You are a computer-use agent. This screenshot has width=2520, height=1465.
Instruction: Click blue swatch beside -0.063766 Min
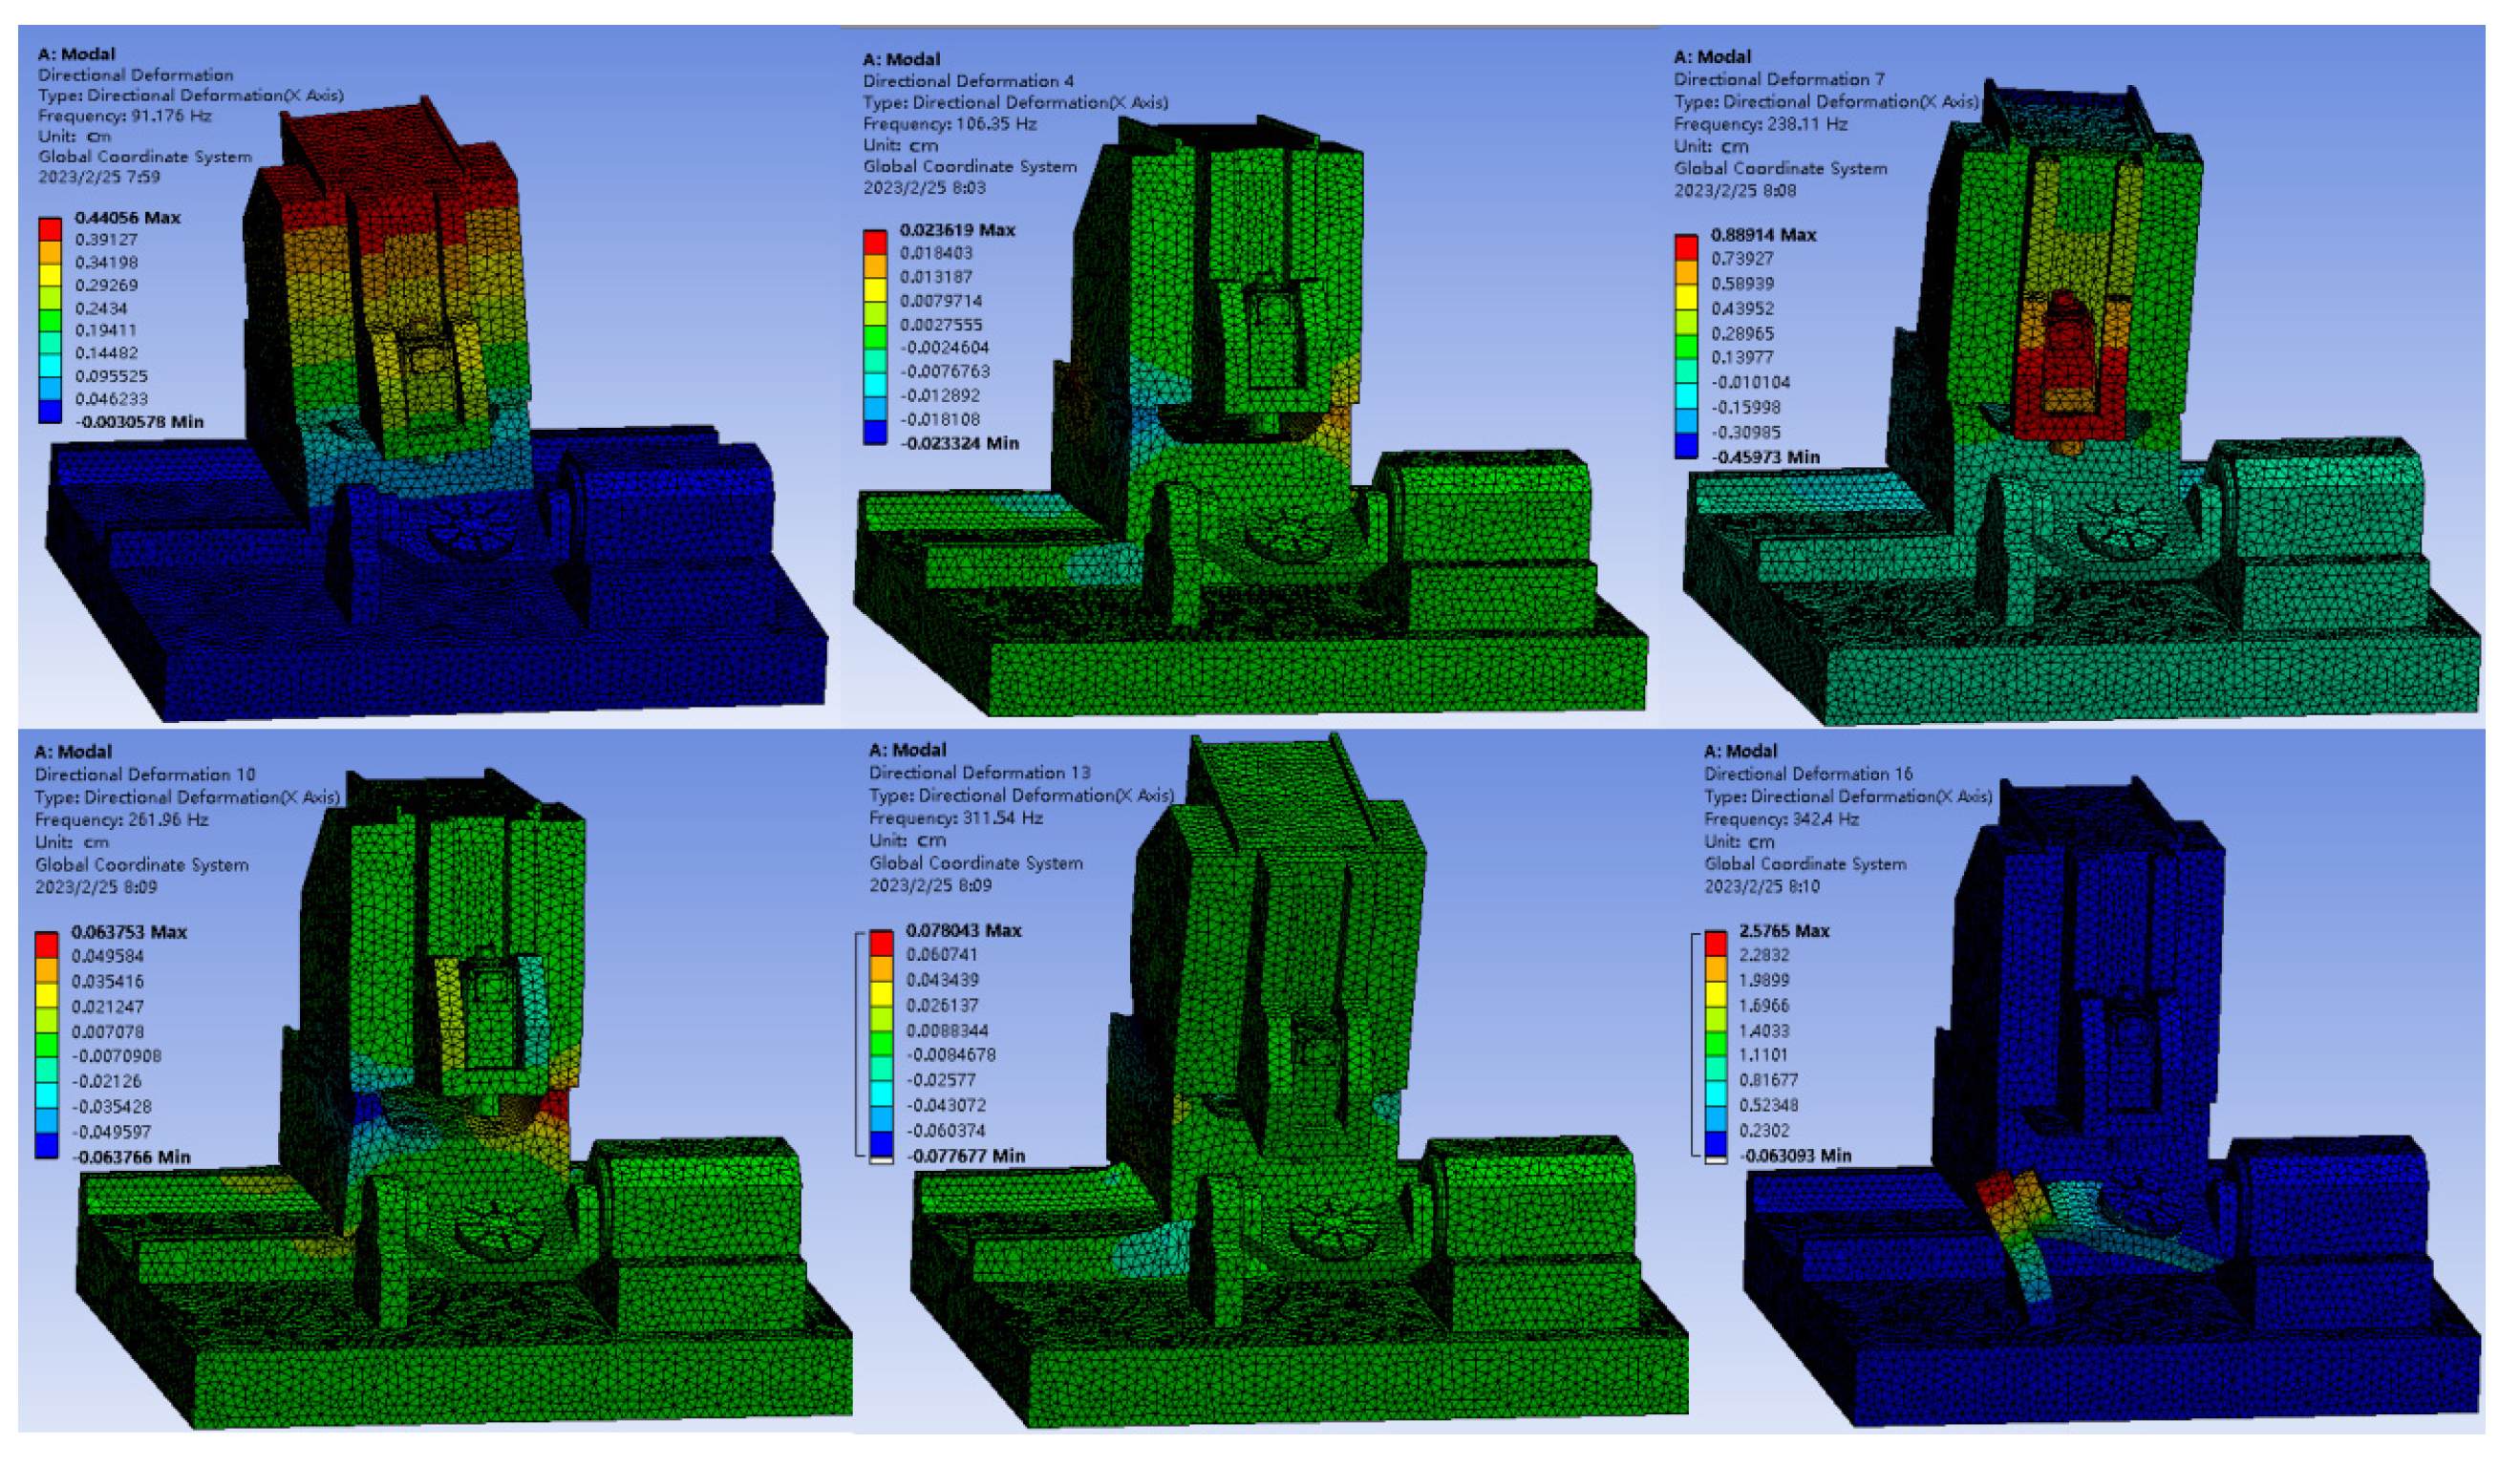click(46, 1145)
